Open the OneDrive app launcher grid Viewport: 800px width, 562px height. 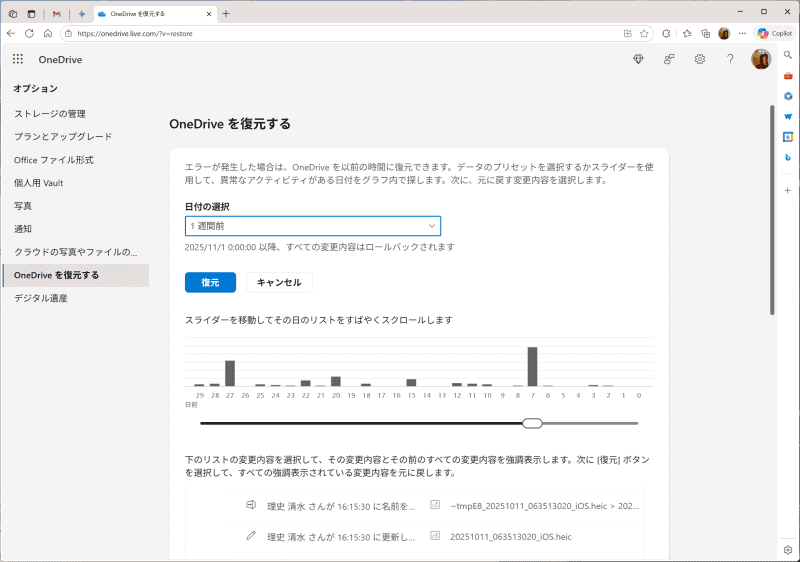point(18,59)
